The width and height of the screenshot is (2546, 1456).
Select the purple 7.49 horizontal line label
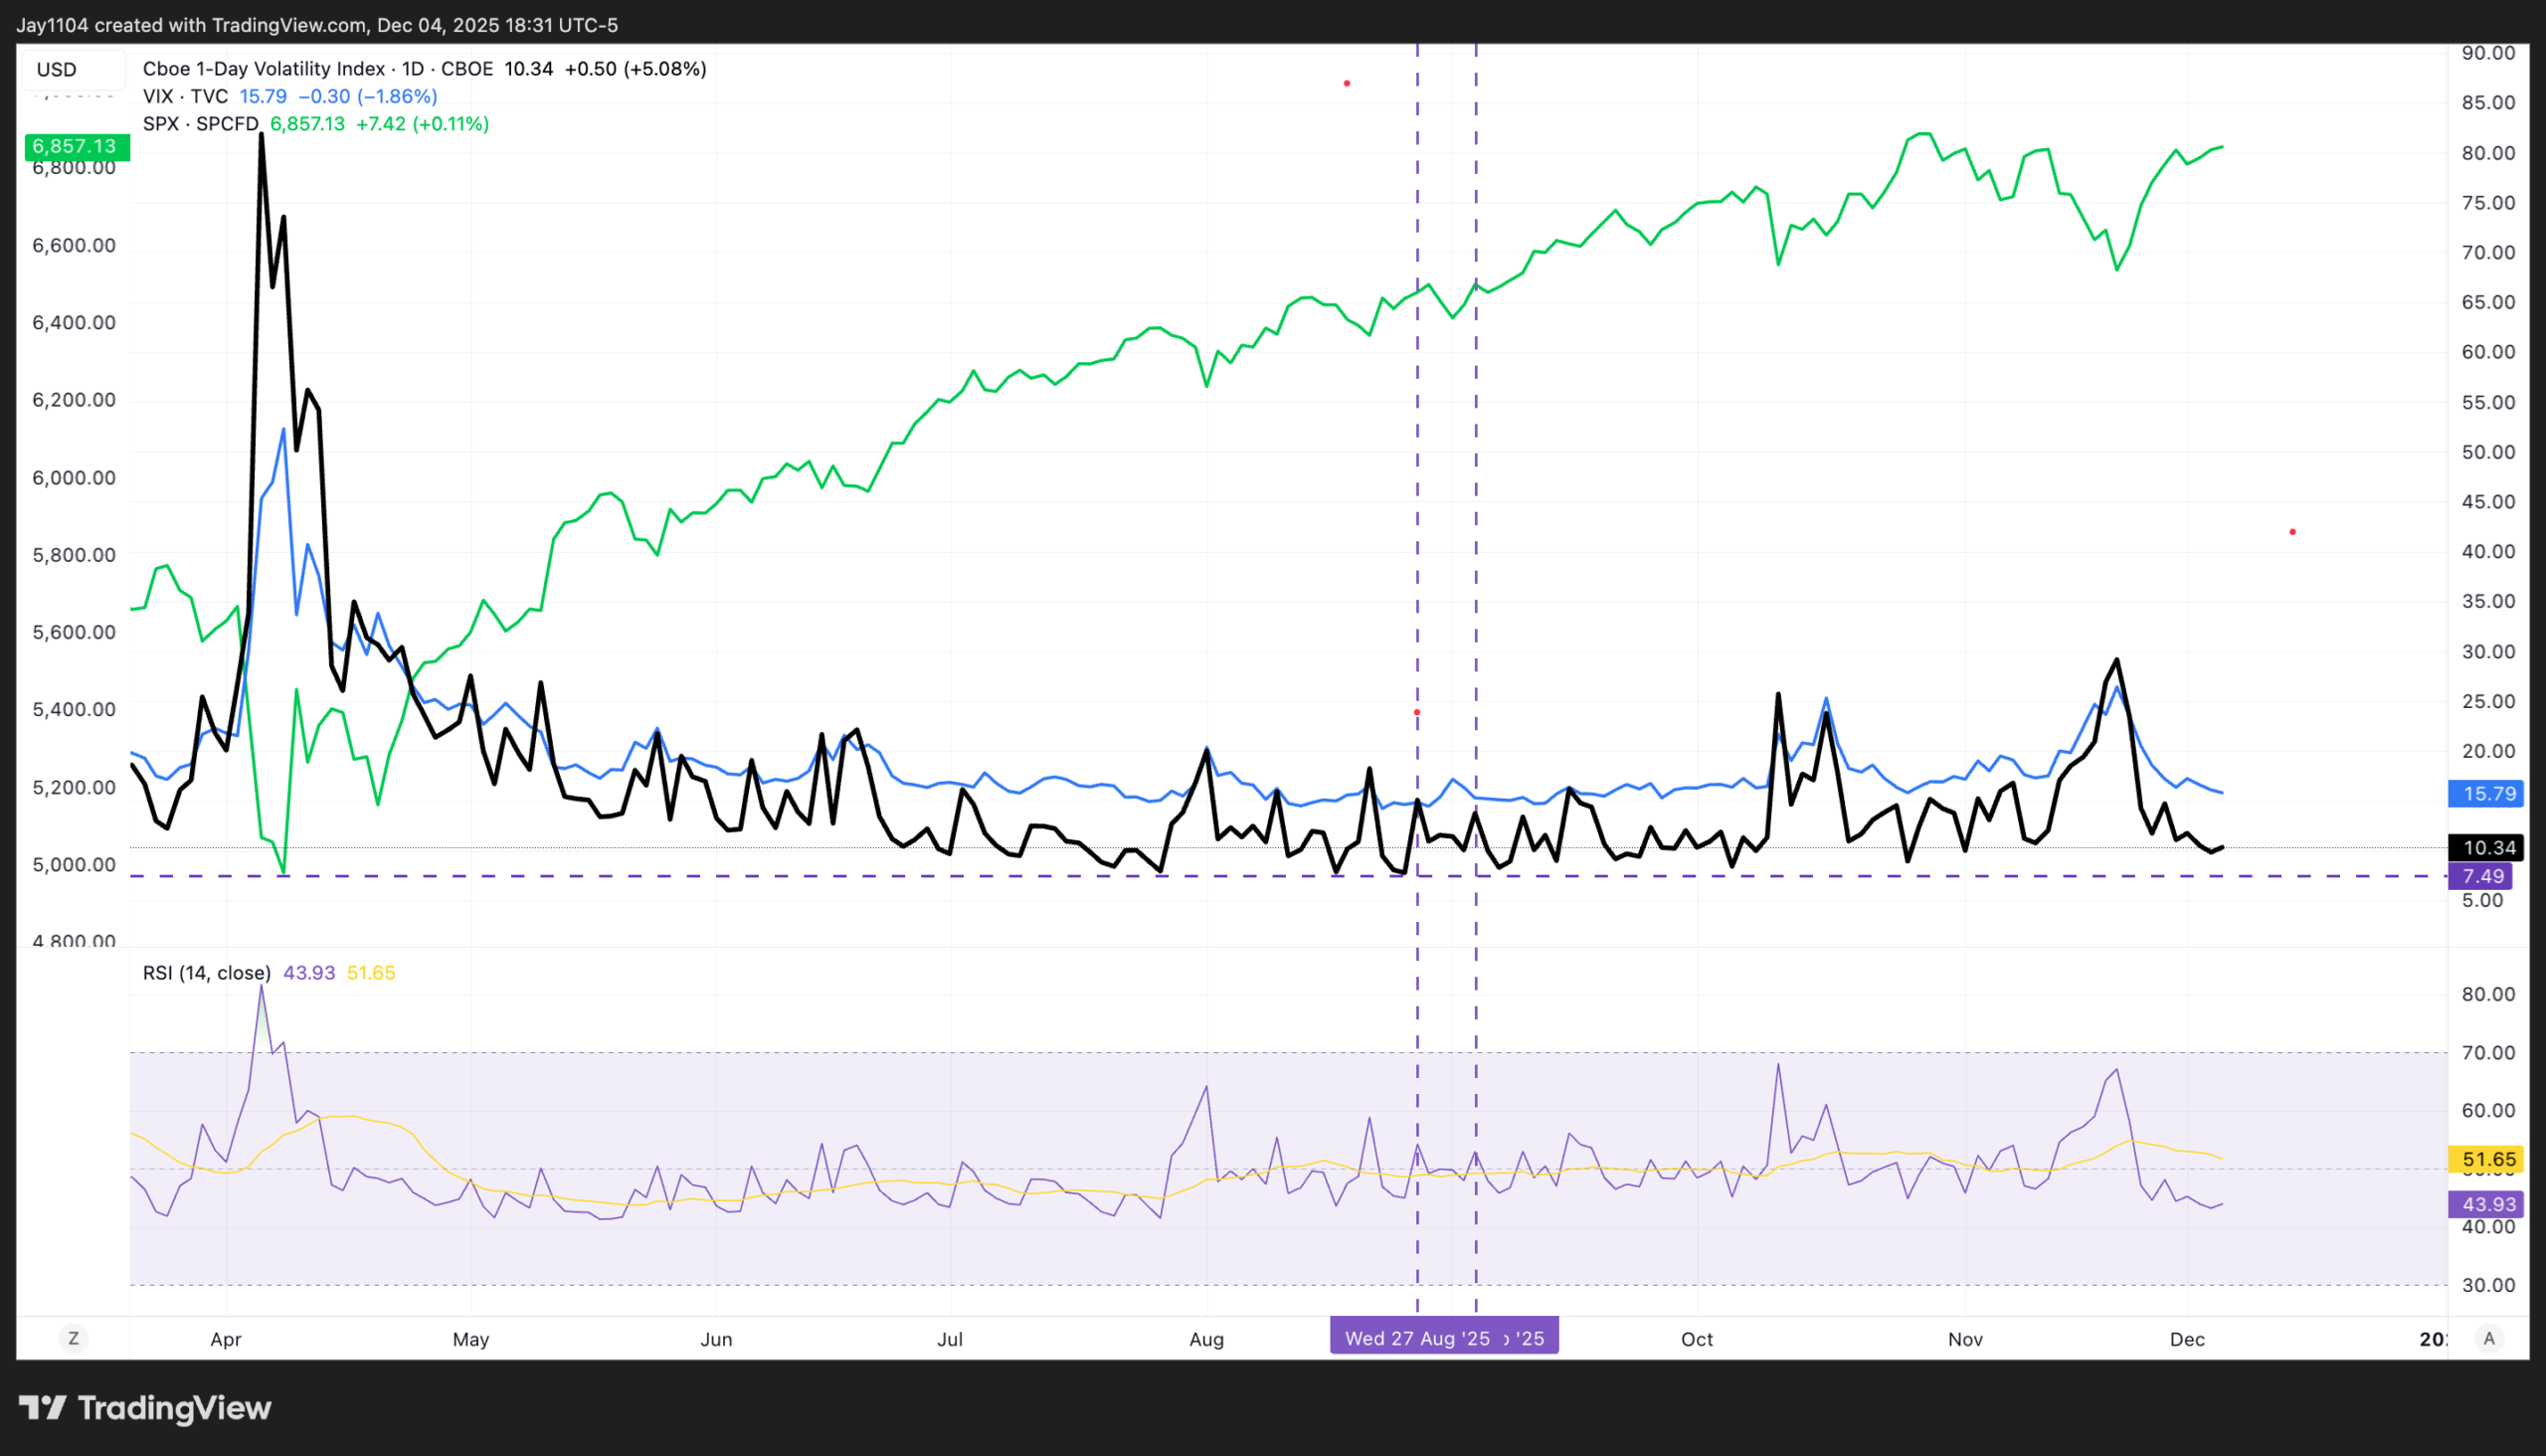tap(2483, 877)
